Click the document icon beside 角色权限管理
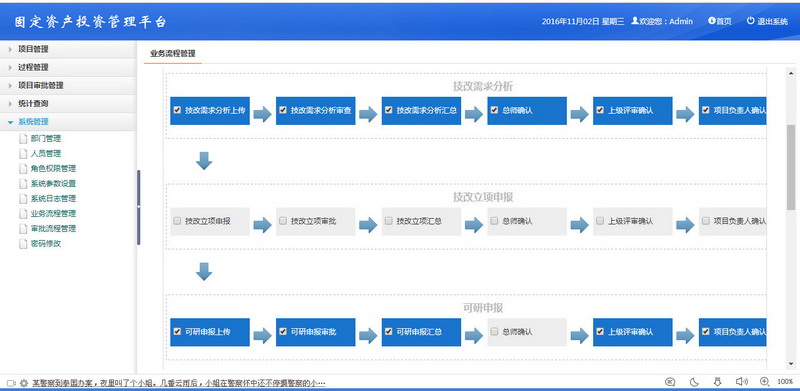This screenshot has width=800, height=391. pos(23,169)
